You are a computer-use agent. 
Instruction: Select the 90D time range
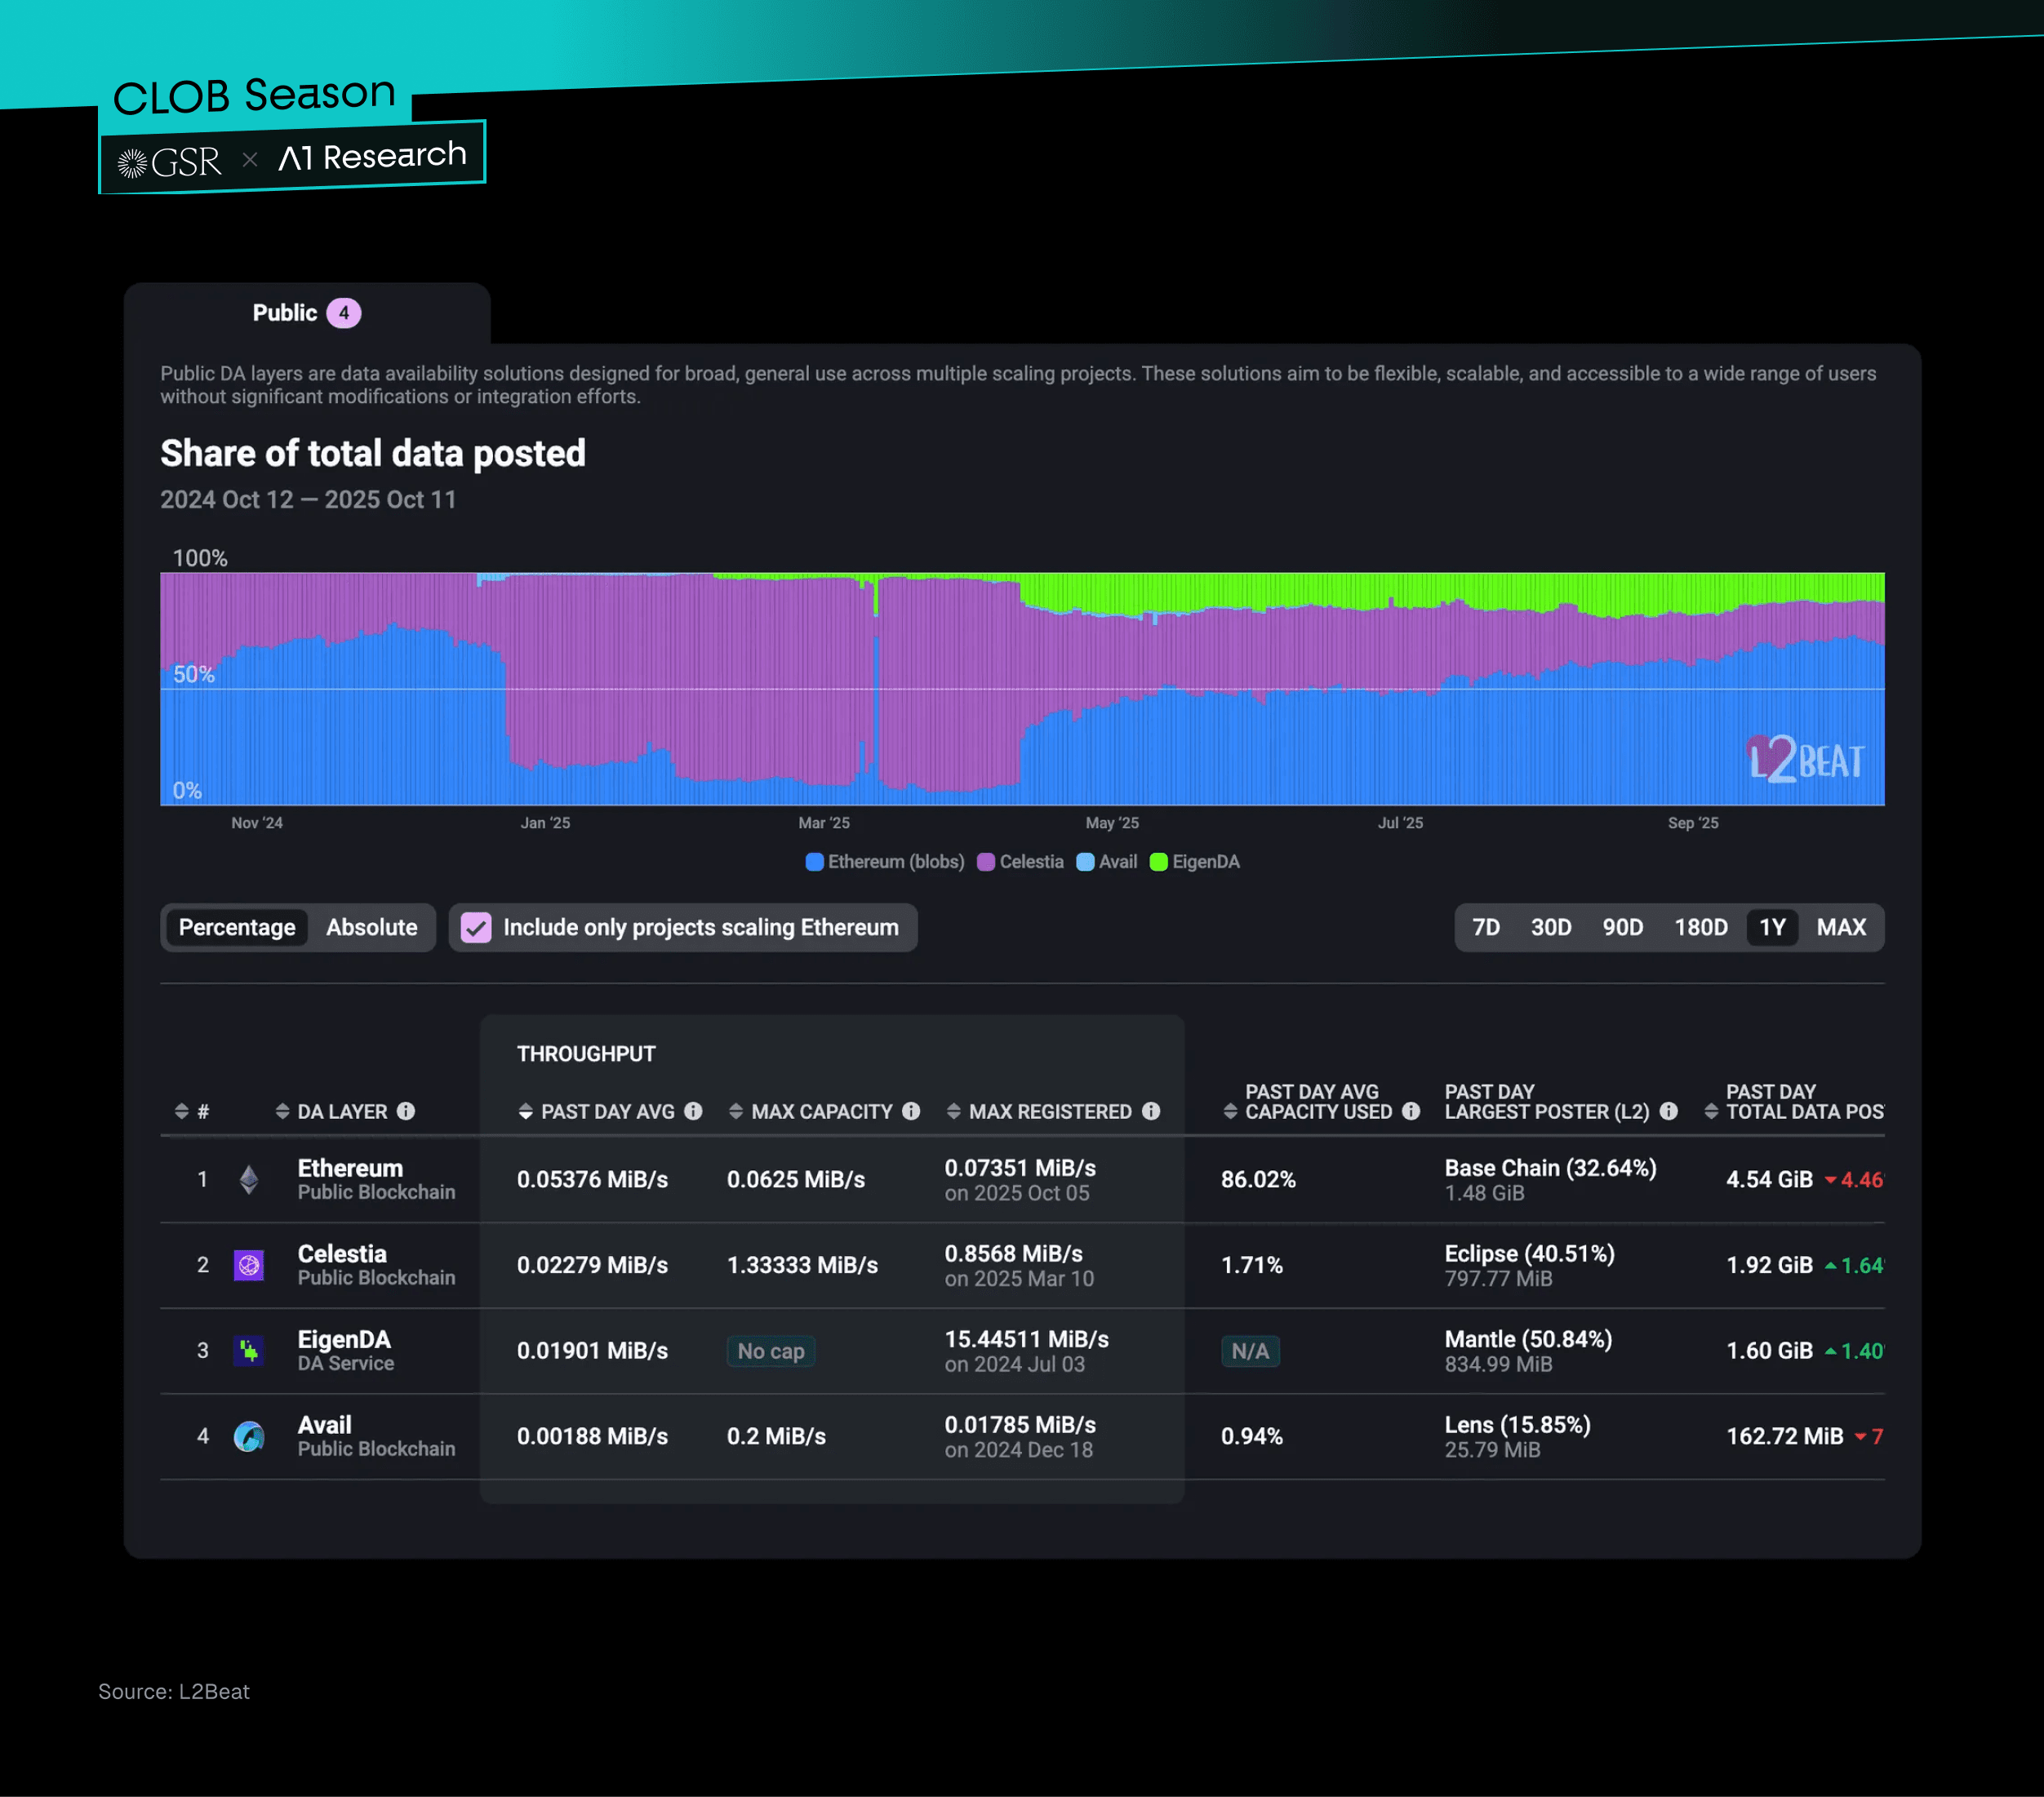click(1623, 928)
